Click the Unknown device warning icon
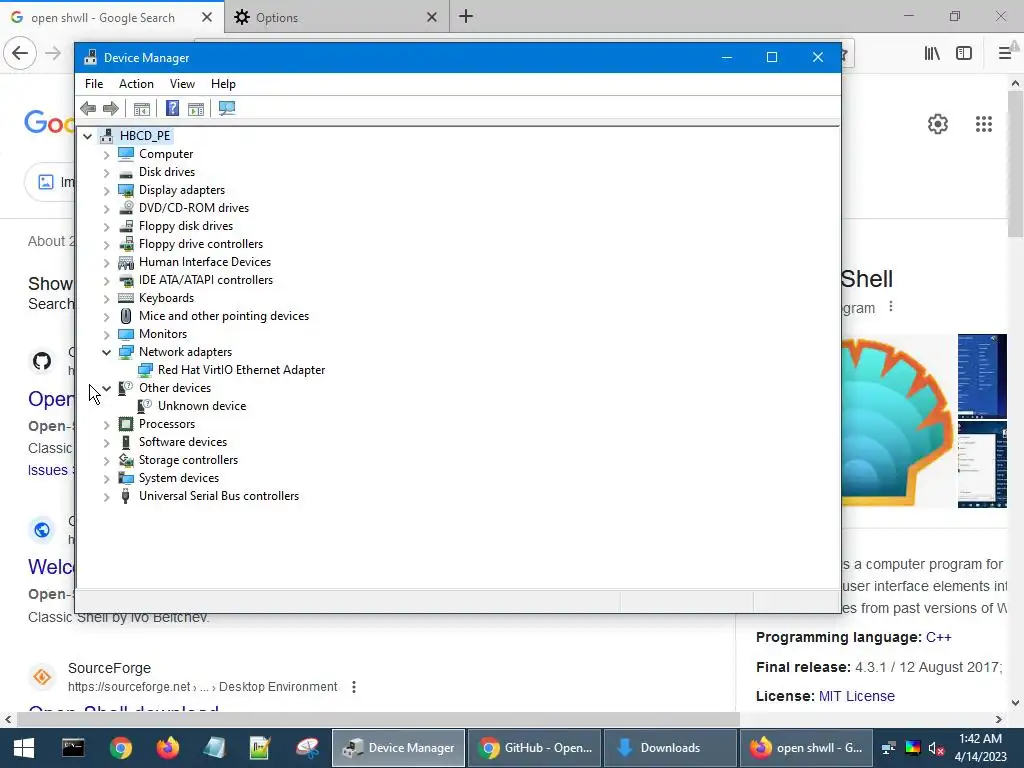Screen dimensions: 1024x768 [144, 406]
